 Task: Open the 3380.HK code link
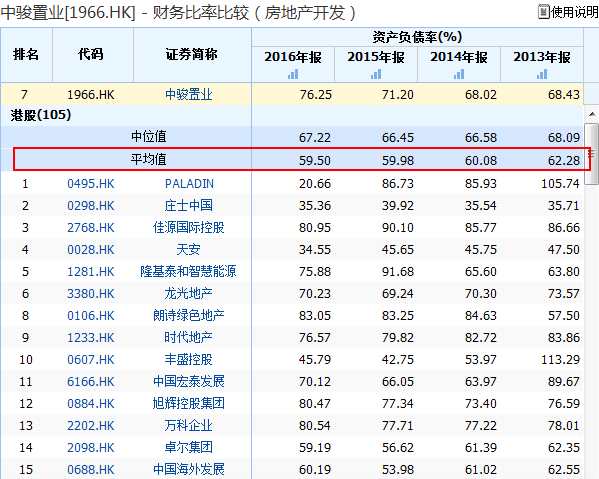[91, 293]
